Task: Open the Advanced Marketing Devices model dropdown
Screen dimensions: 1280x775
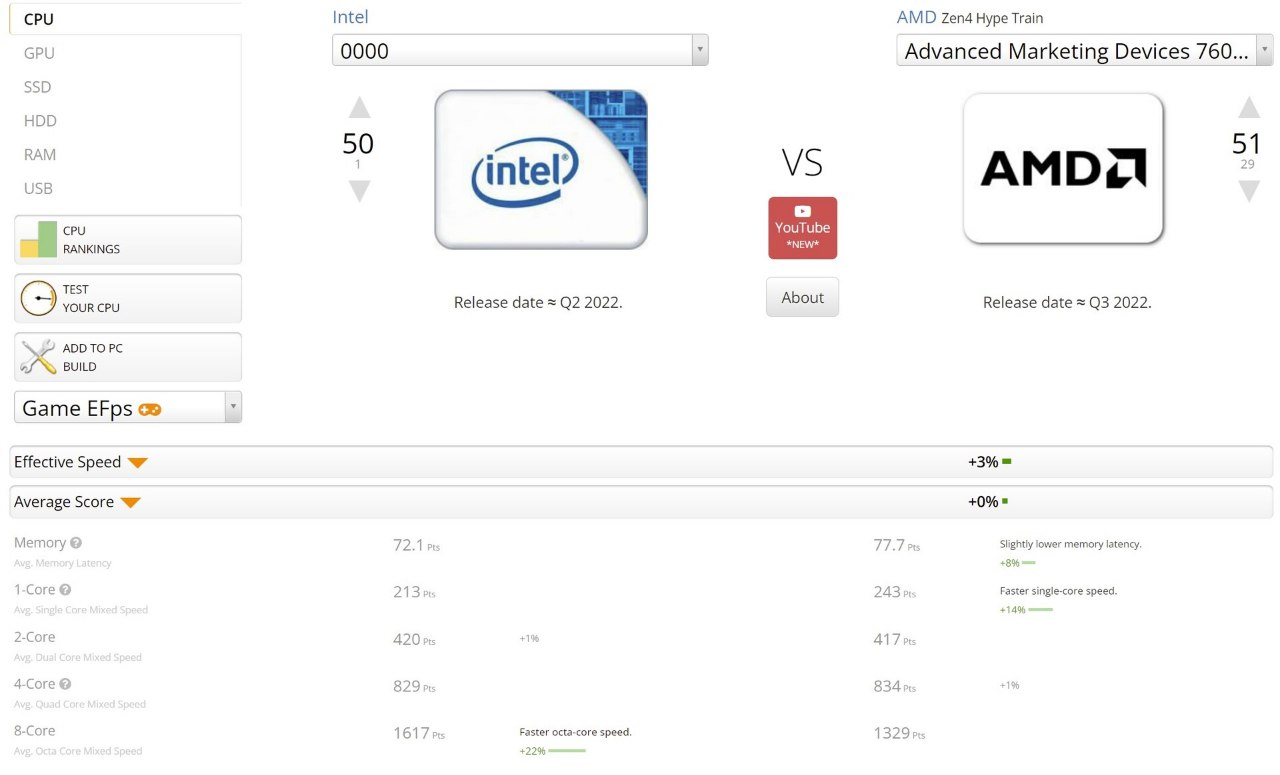Action: (1085, 51)
